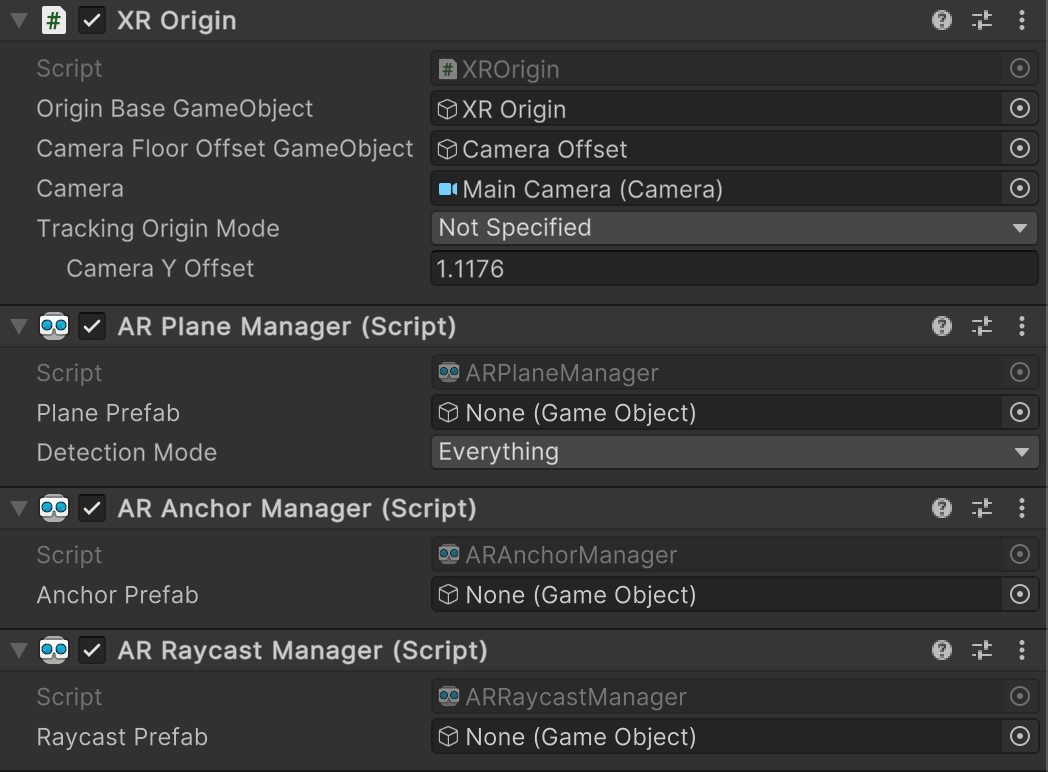This screenshot has height=772, width=1048.
Task: Click the preset selector on AR Anchor Manager
Action: (981, 508)
